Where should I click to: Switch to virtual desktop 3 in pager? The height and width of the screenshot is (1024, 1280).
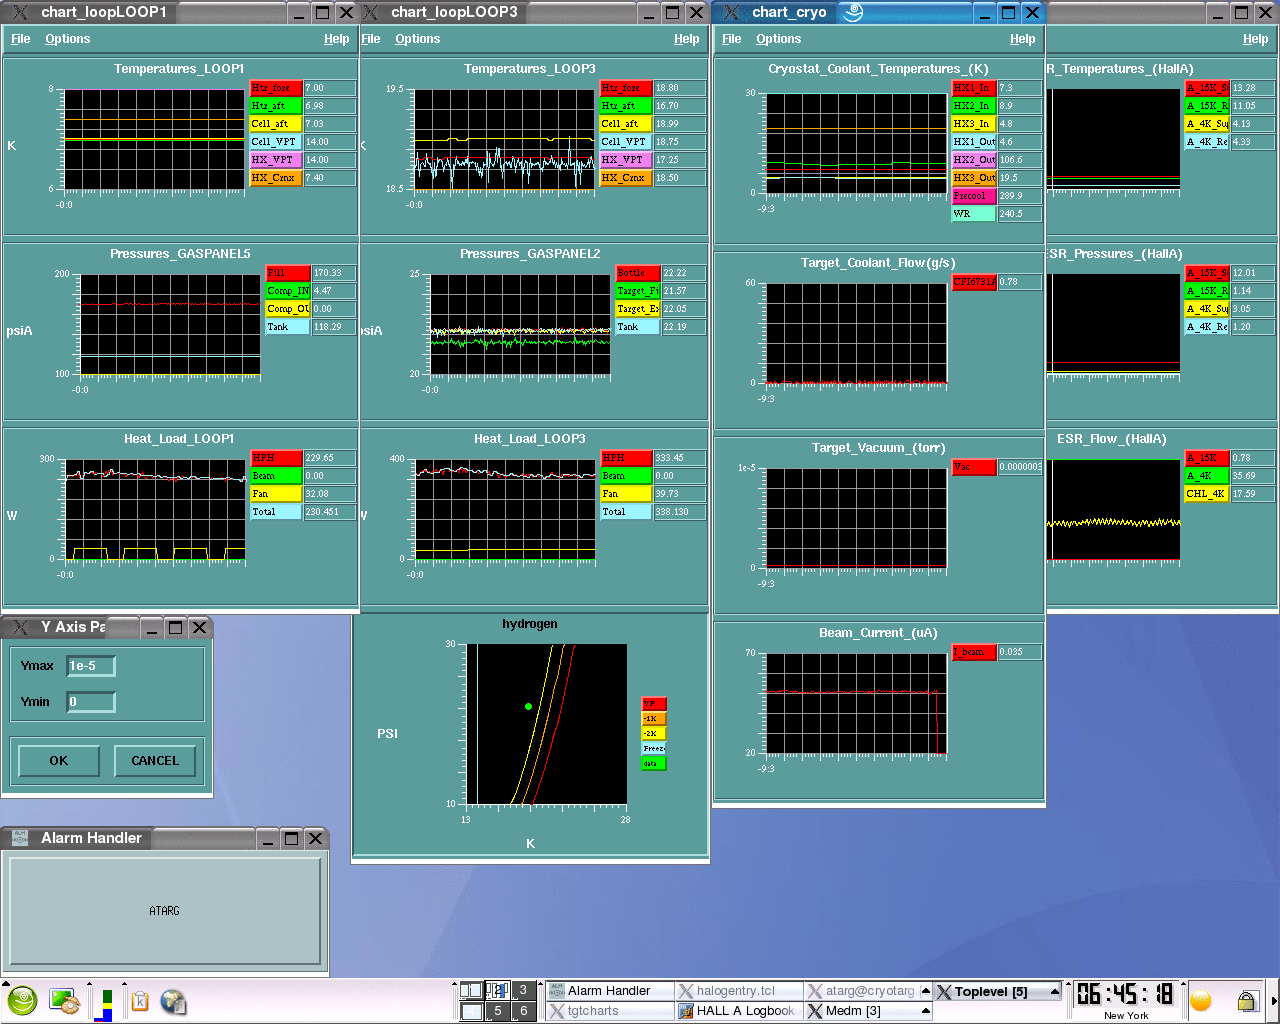[523, 990]
